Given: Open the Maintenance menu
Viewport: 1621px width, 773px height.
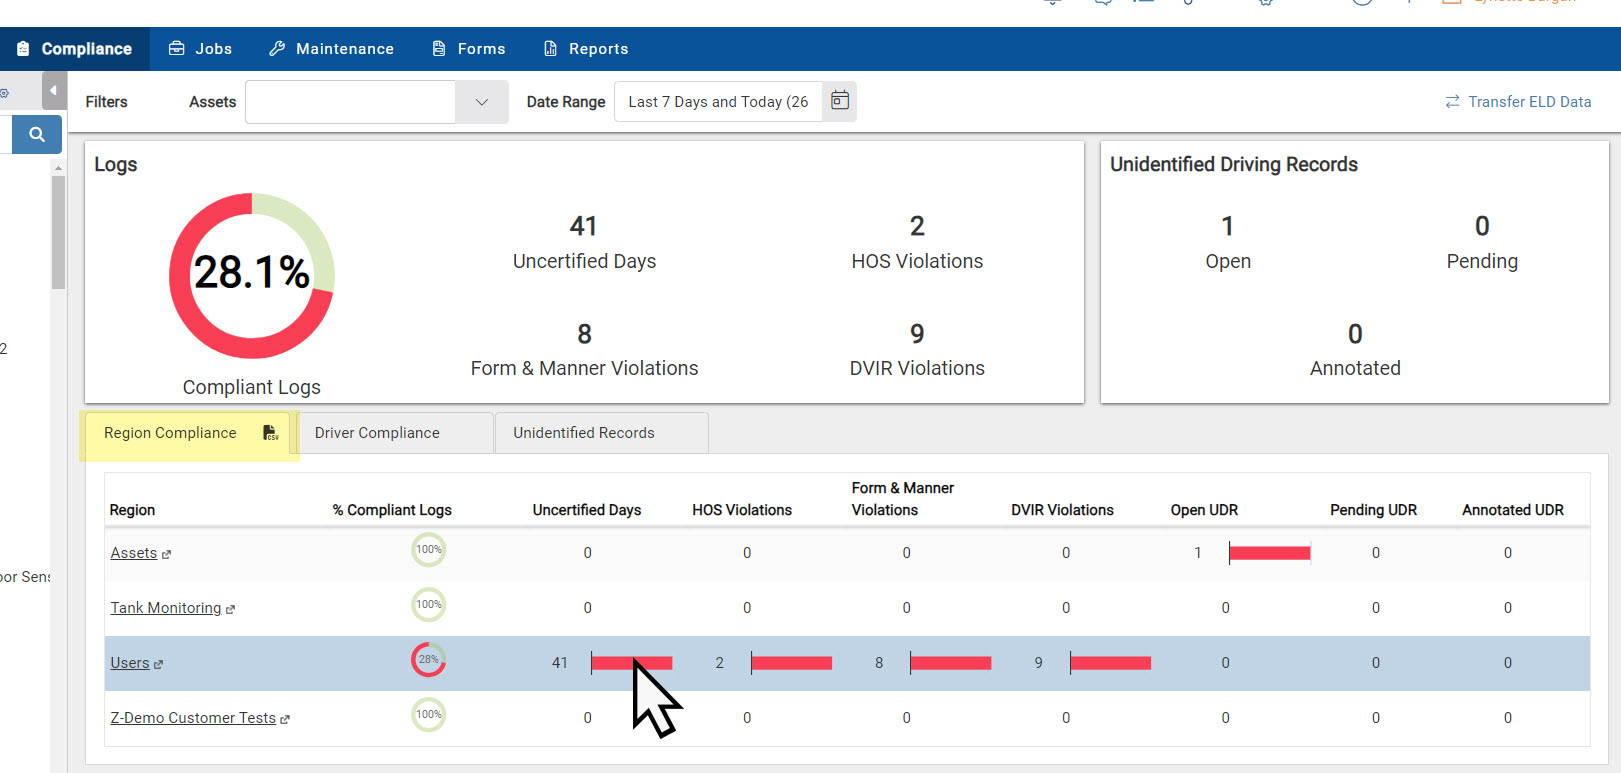Looking at the screenshot, I should (x=331, y=49).
